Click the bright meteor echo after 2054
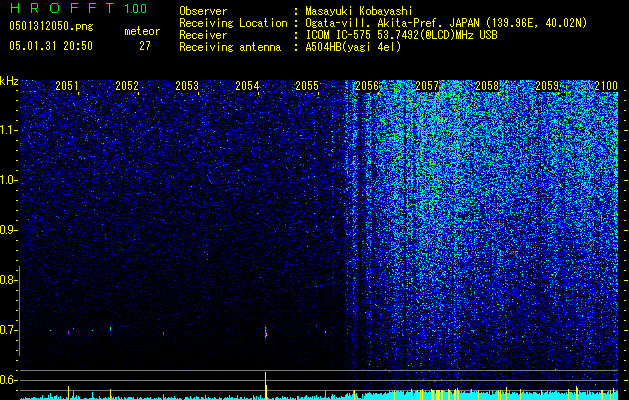The height and width of the screenshot is (400, 629). click(x=266, y=333)
